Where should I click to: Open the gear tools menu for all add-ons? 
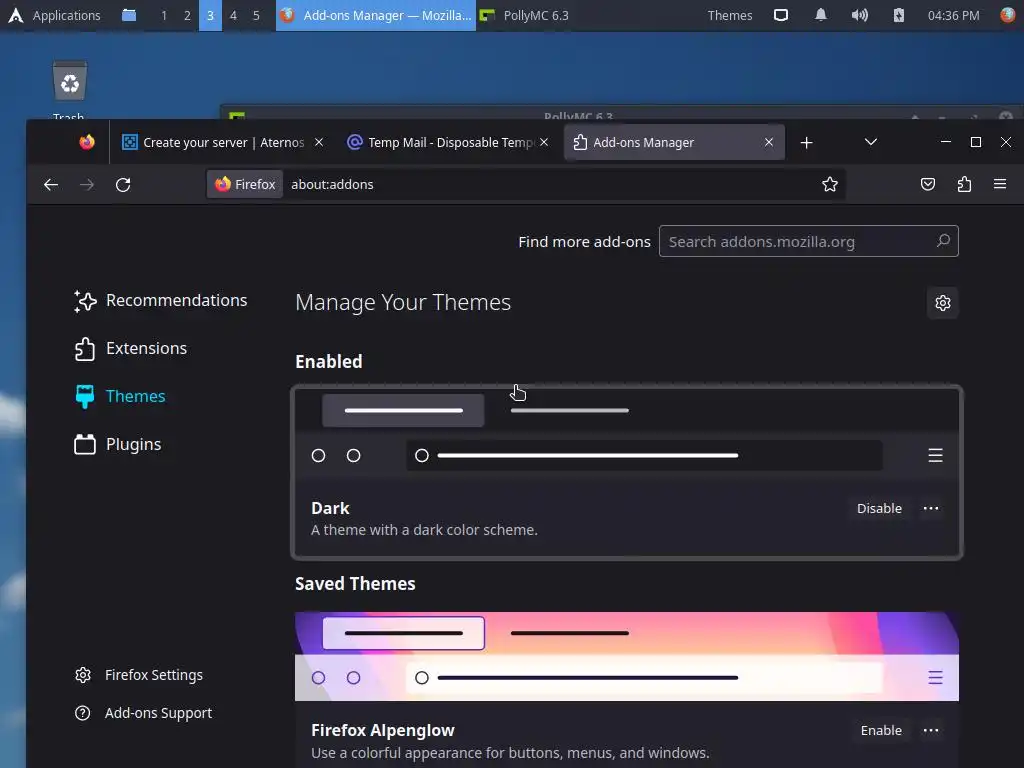[942, 303]
